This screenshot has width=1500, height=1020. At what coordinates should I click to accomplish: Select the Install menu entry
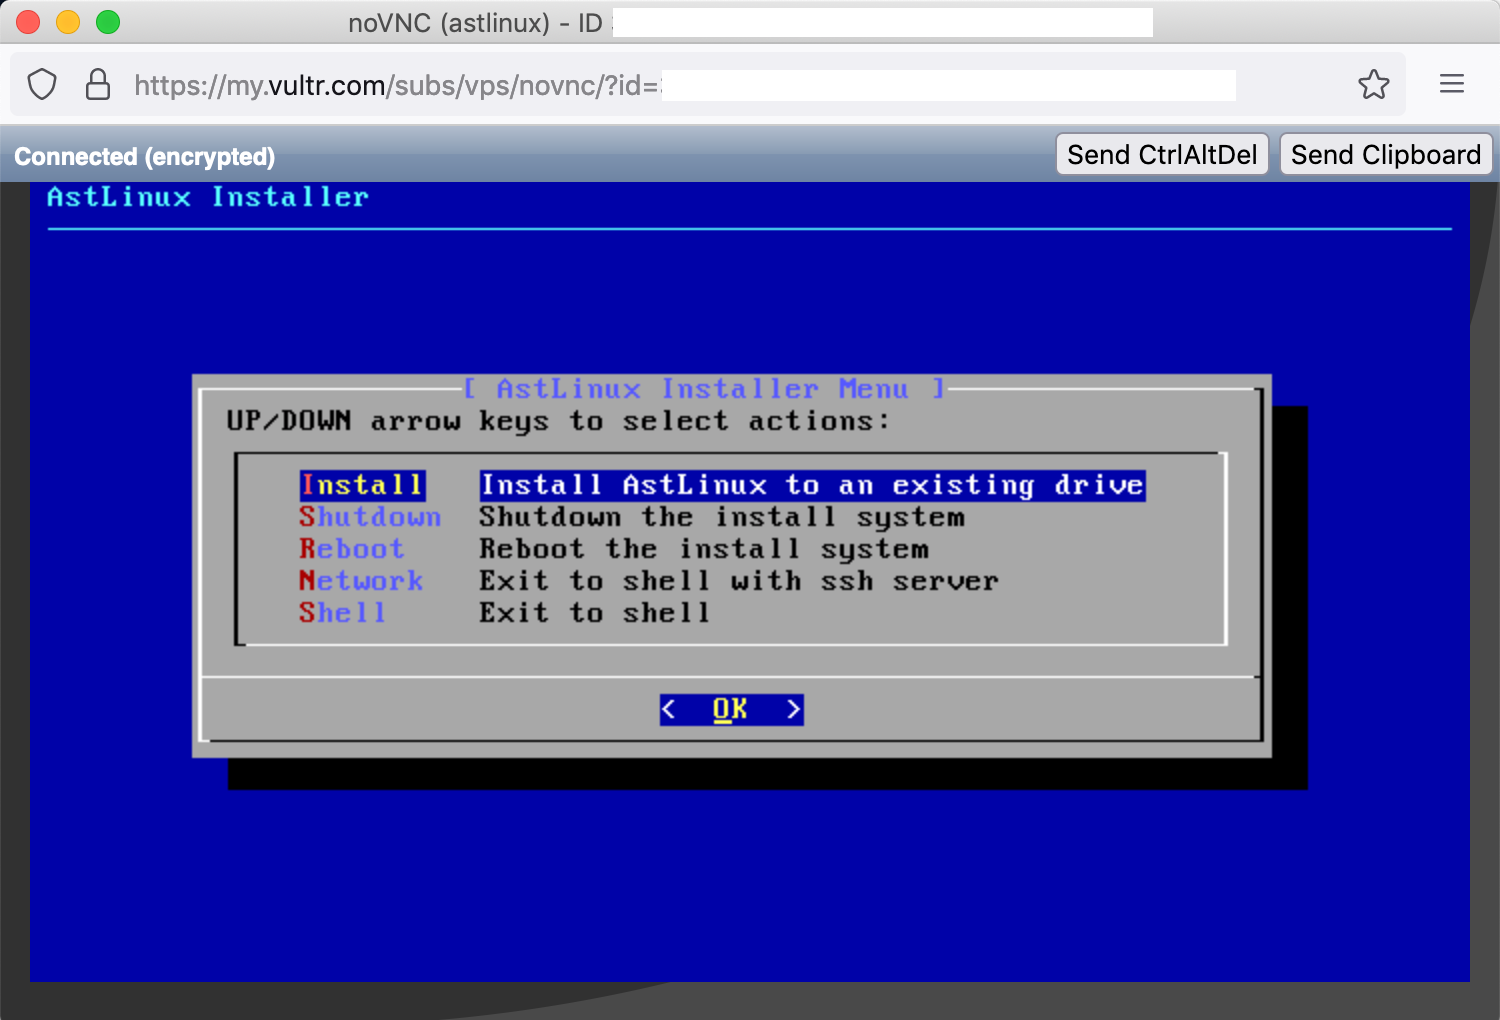(363, 485)
